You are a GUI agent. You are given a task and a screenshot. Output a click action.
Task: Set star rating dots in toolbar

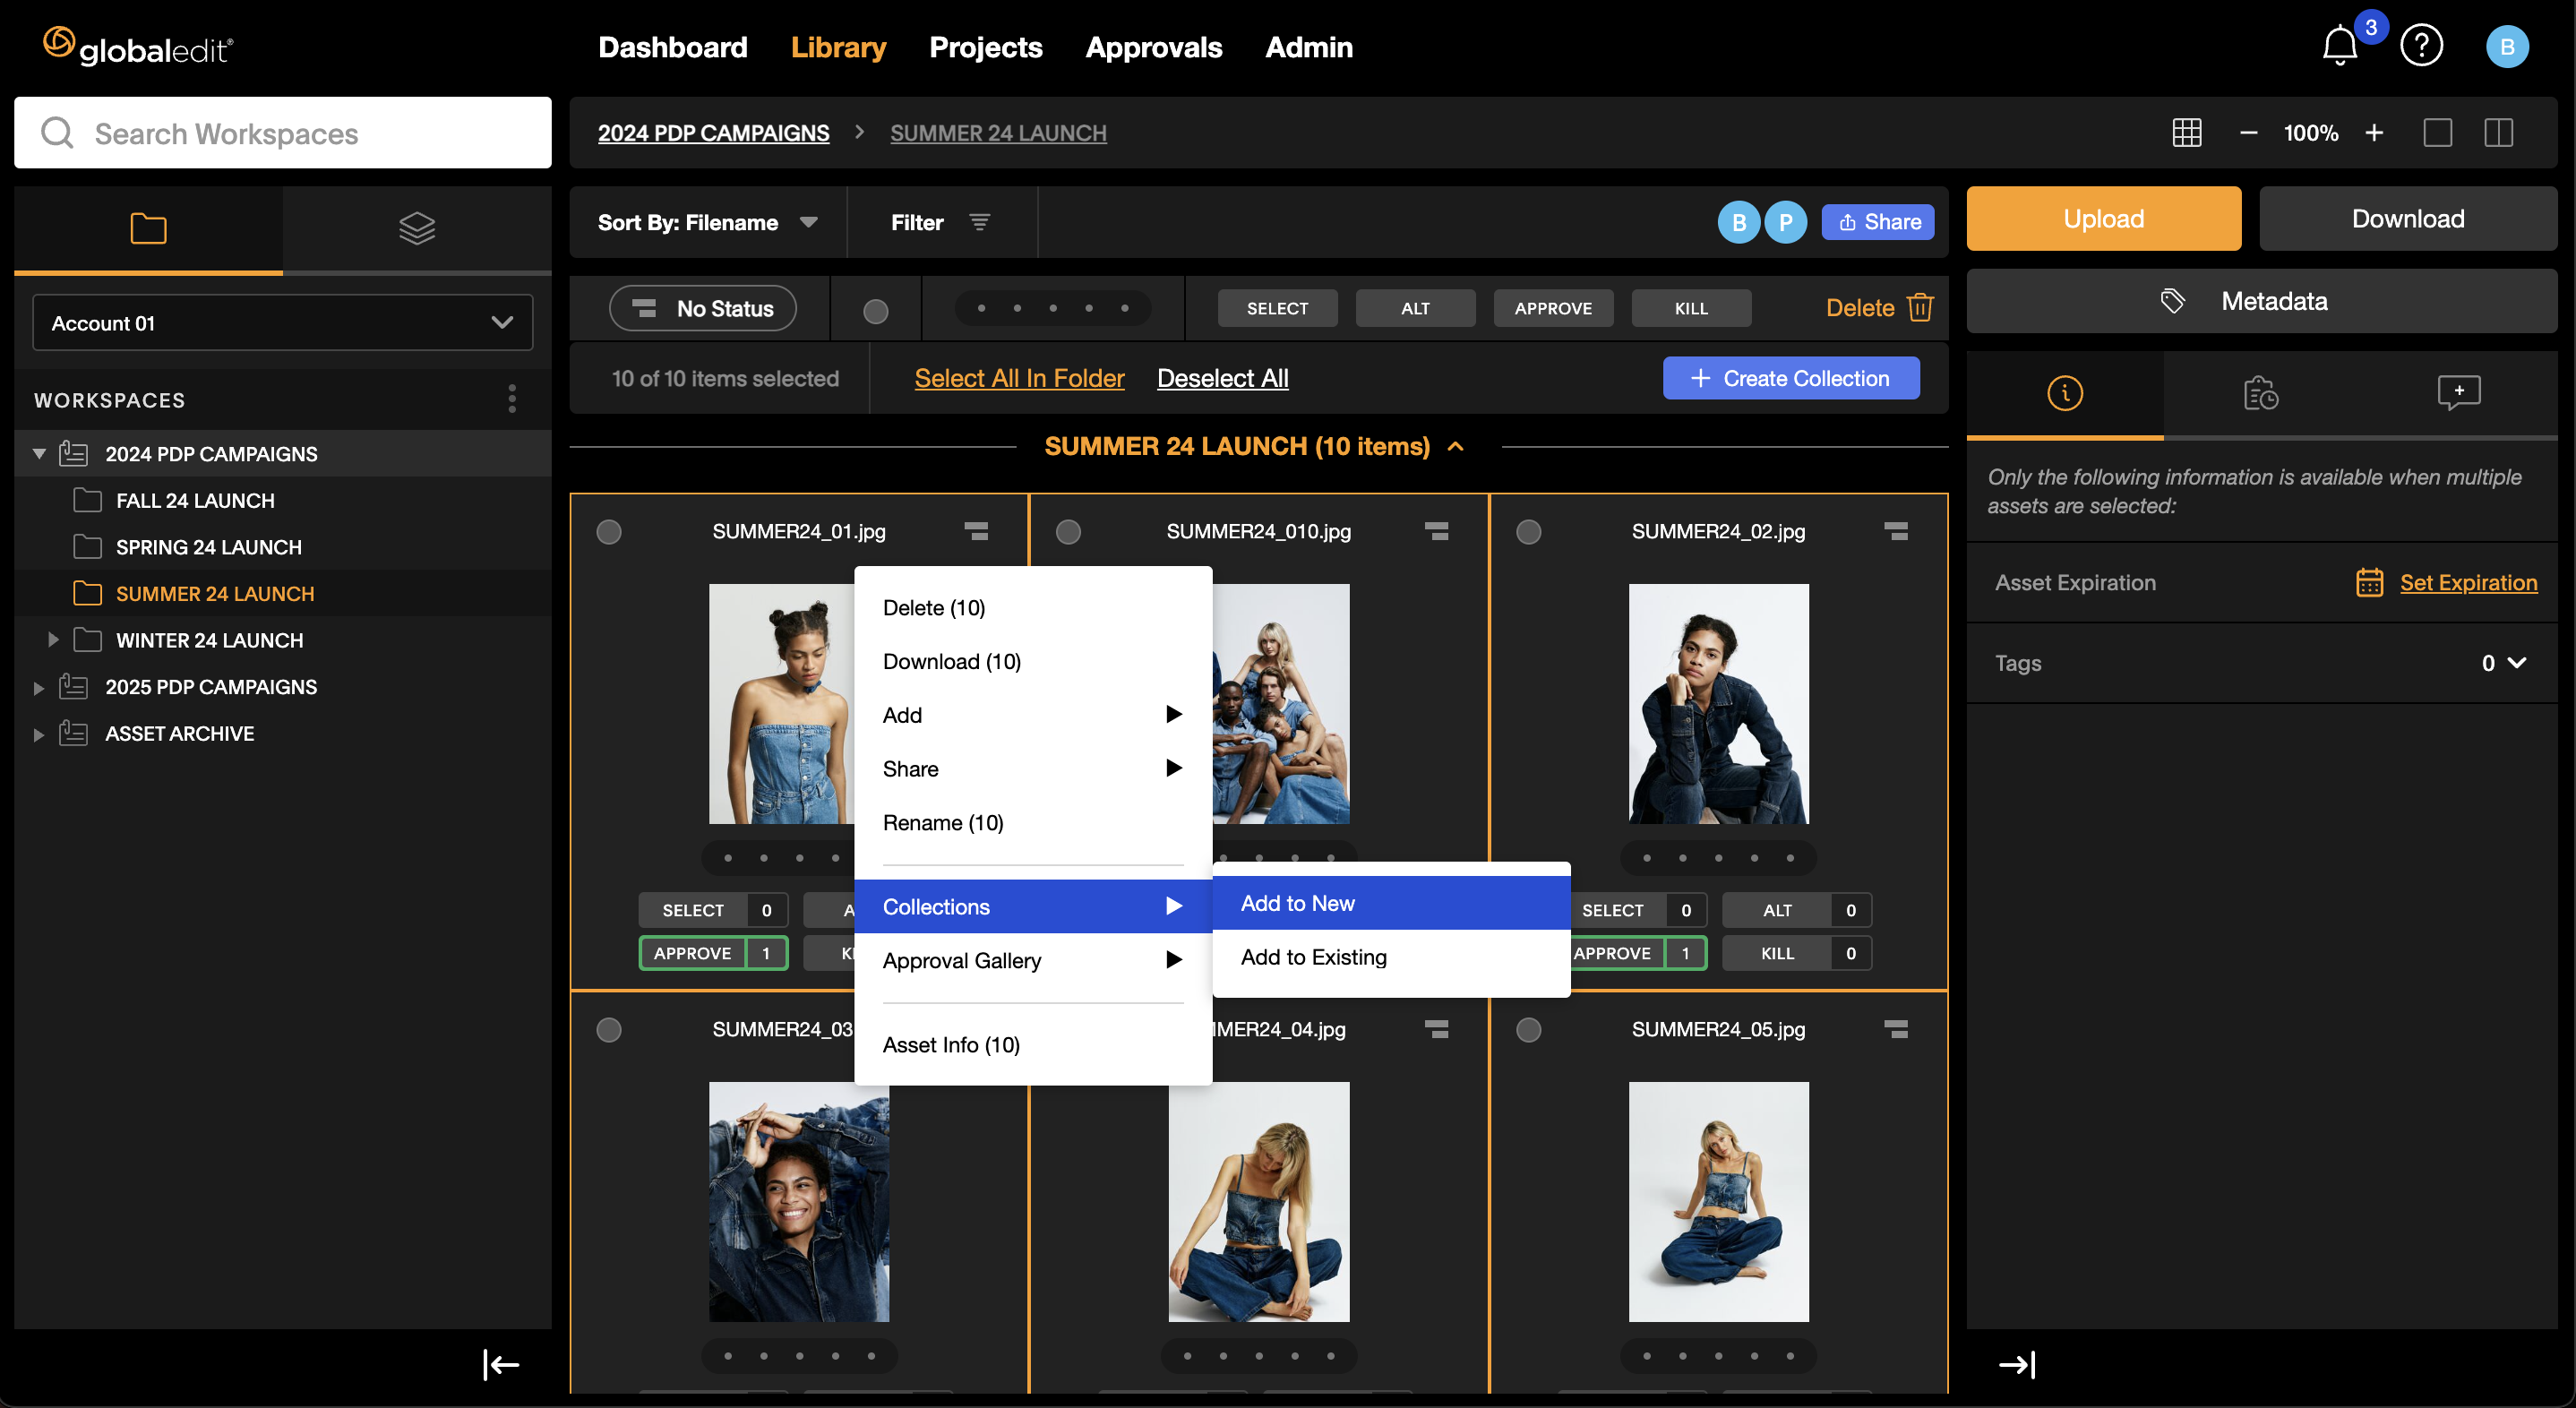[x=1053, y=308]
